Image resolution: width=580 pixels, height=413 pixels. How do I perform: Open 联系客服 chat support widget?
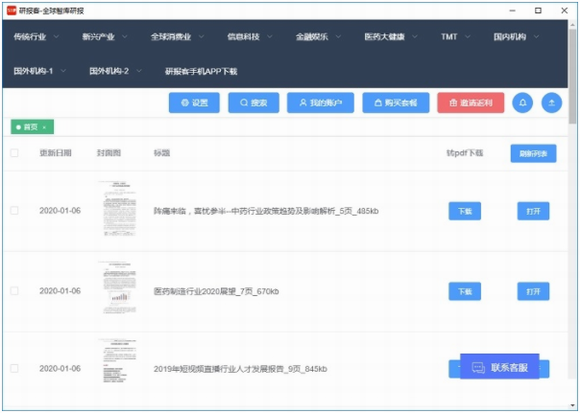click(x=499, y=367)
